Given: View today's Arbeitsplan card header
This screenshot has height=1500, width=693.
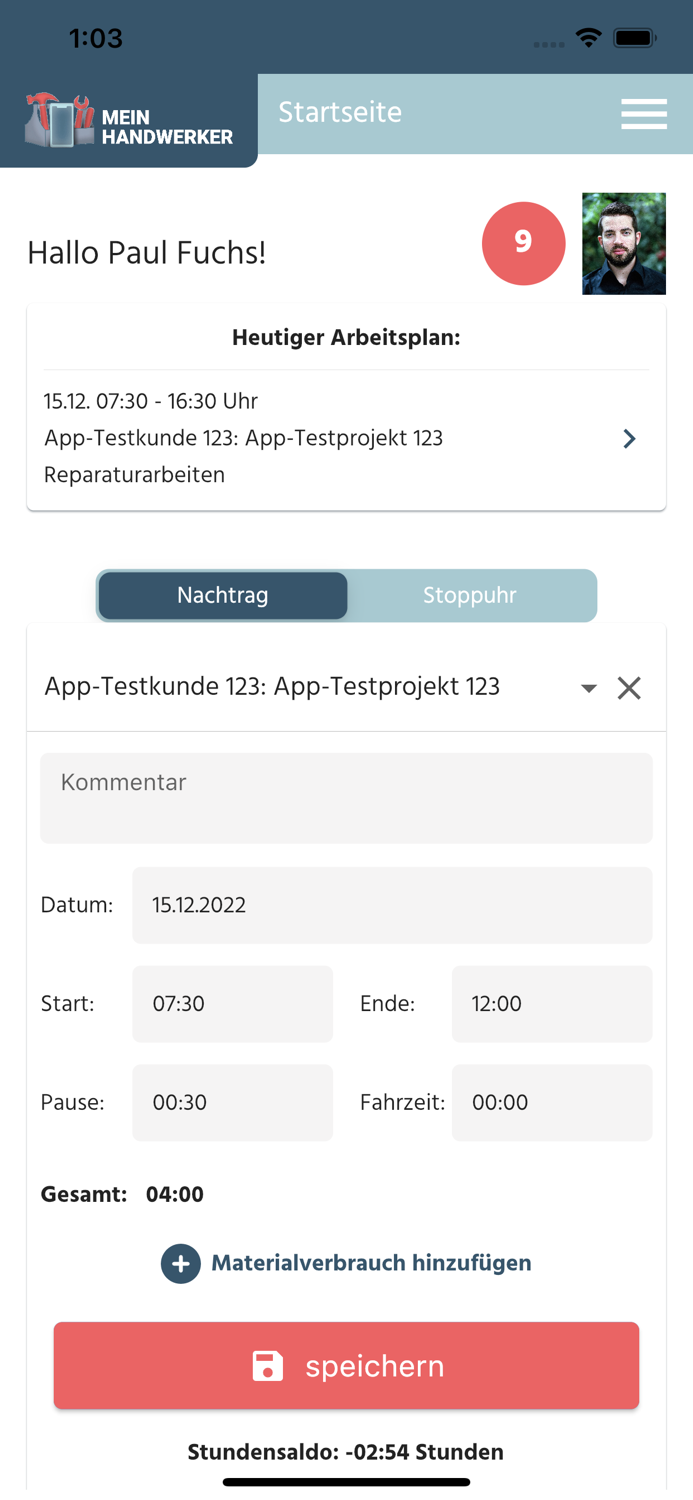Looking at the screenshot, I should 346,337.
